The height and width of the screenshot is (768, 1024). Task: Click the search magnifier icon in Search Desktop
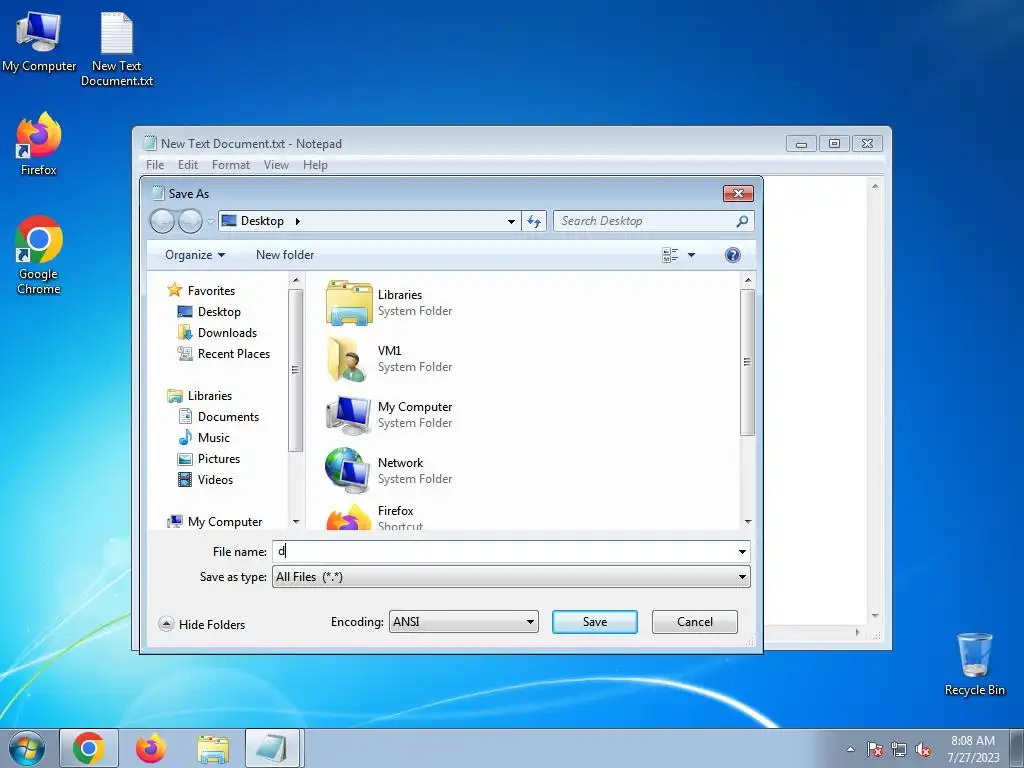pos(742,221)
